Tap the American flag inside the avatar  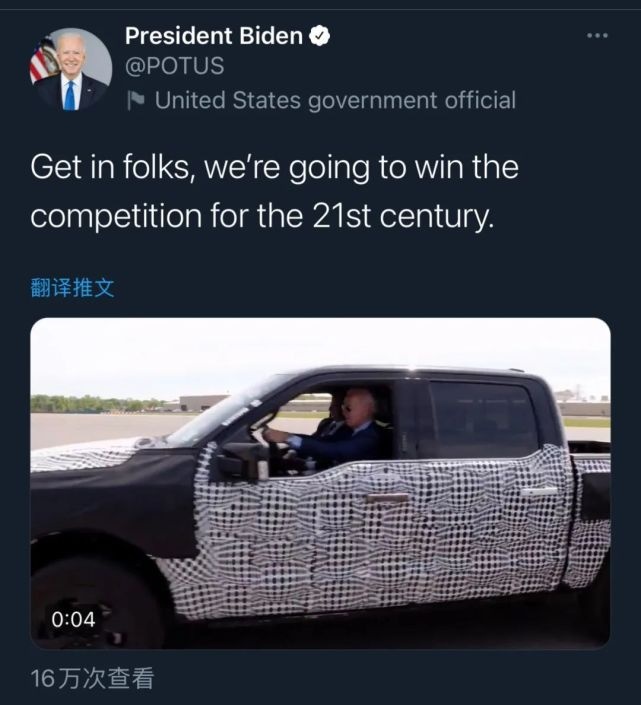pos(43,60)
